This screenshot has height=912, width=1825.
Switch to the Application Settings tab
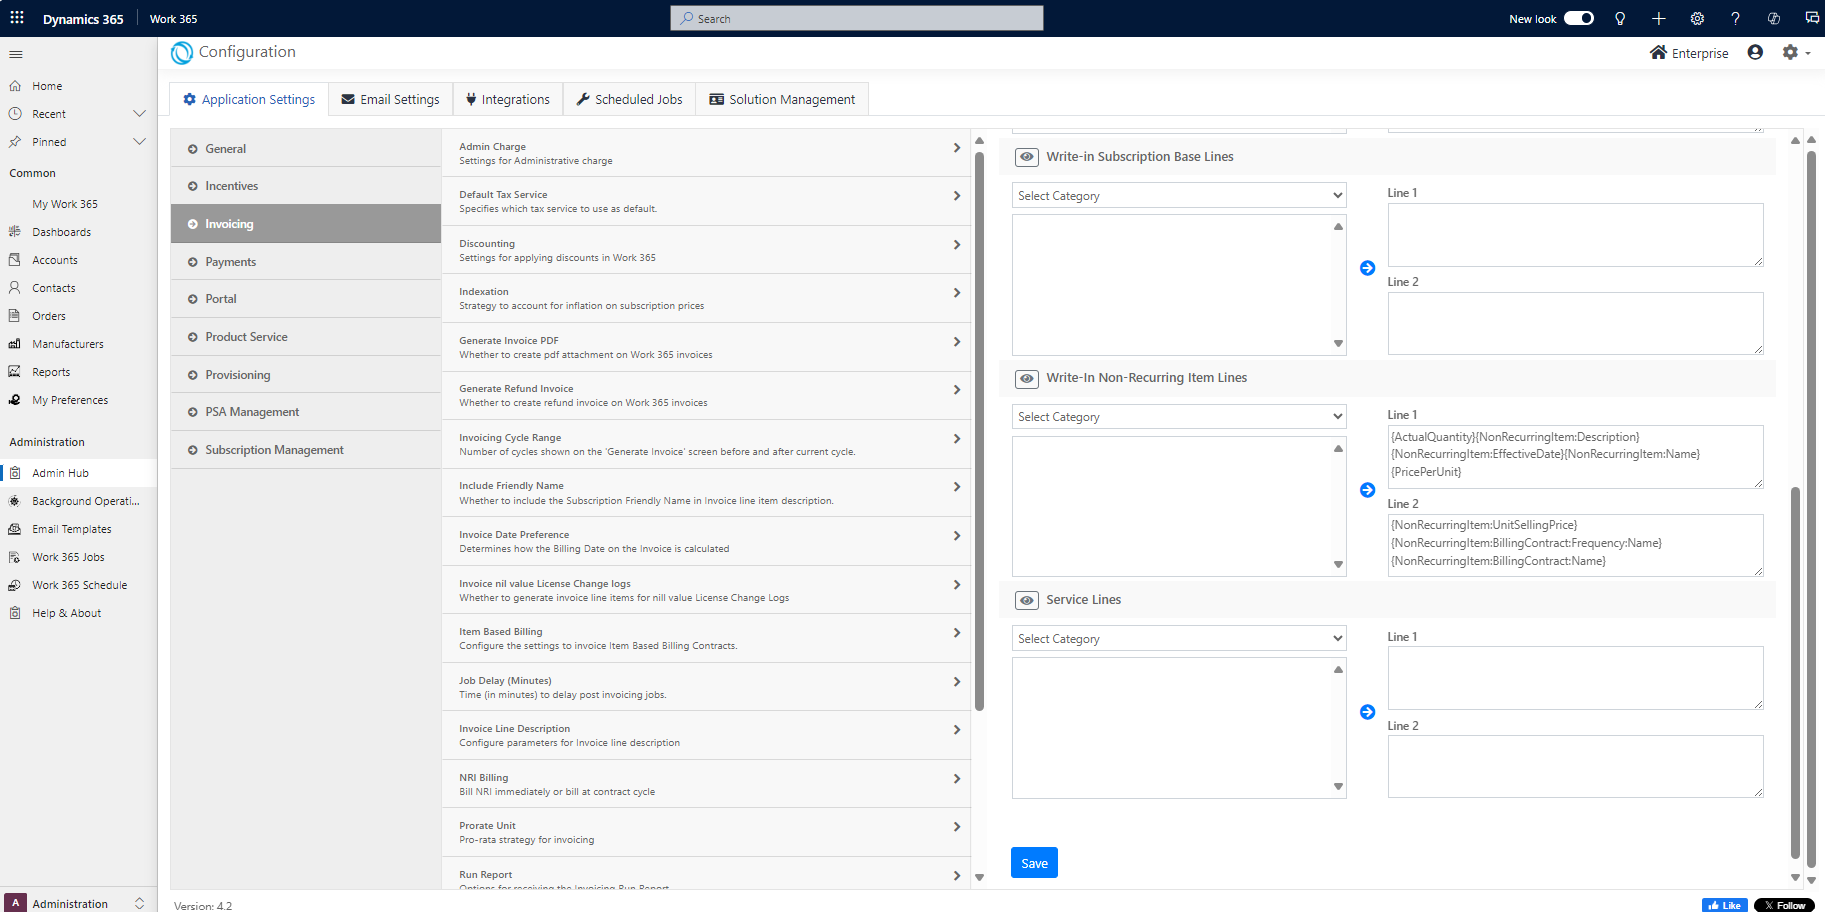pos(249,99)
